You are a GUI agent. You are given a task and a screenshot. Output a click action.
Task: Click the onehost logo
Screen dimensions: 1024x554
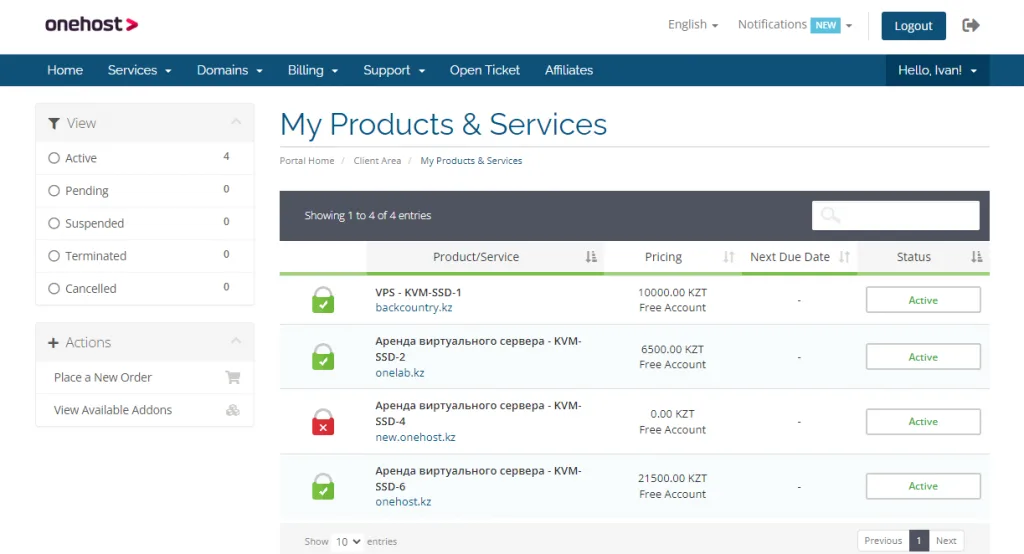coord(91,25)
